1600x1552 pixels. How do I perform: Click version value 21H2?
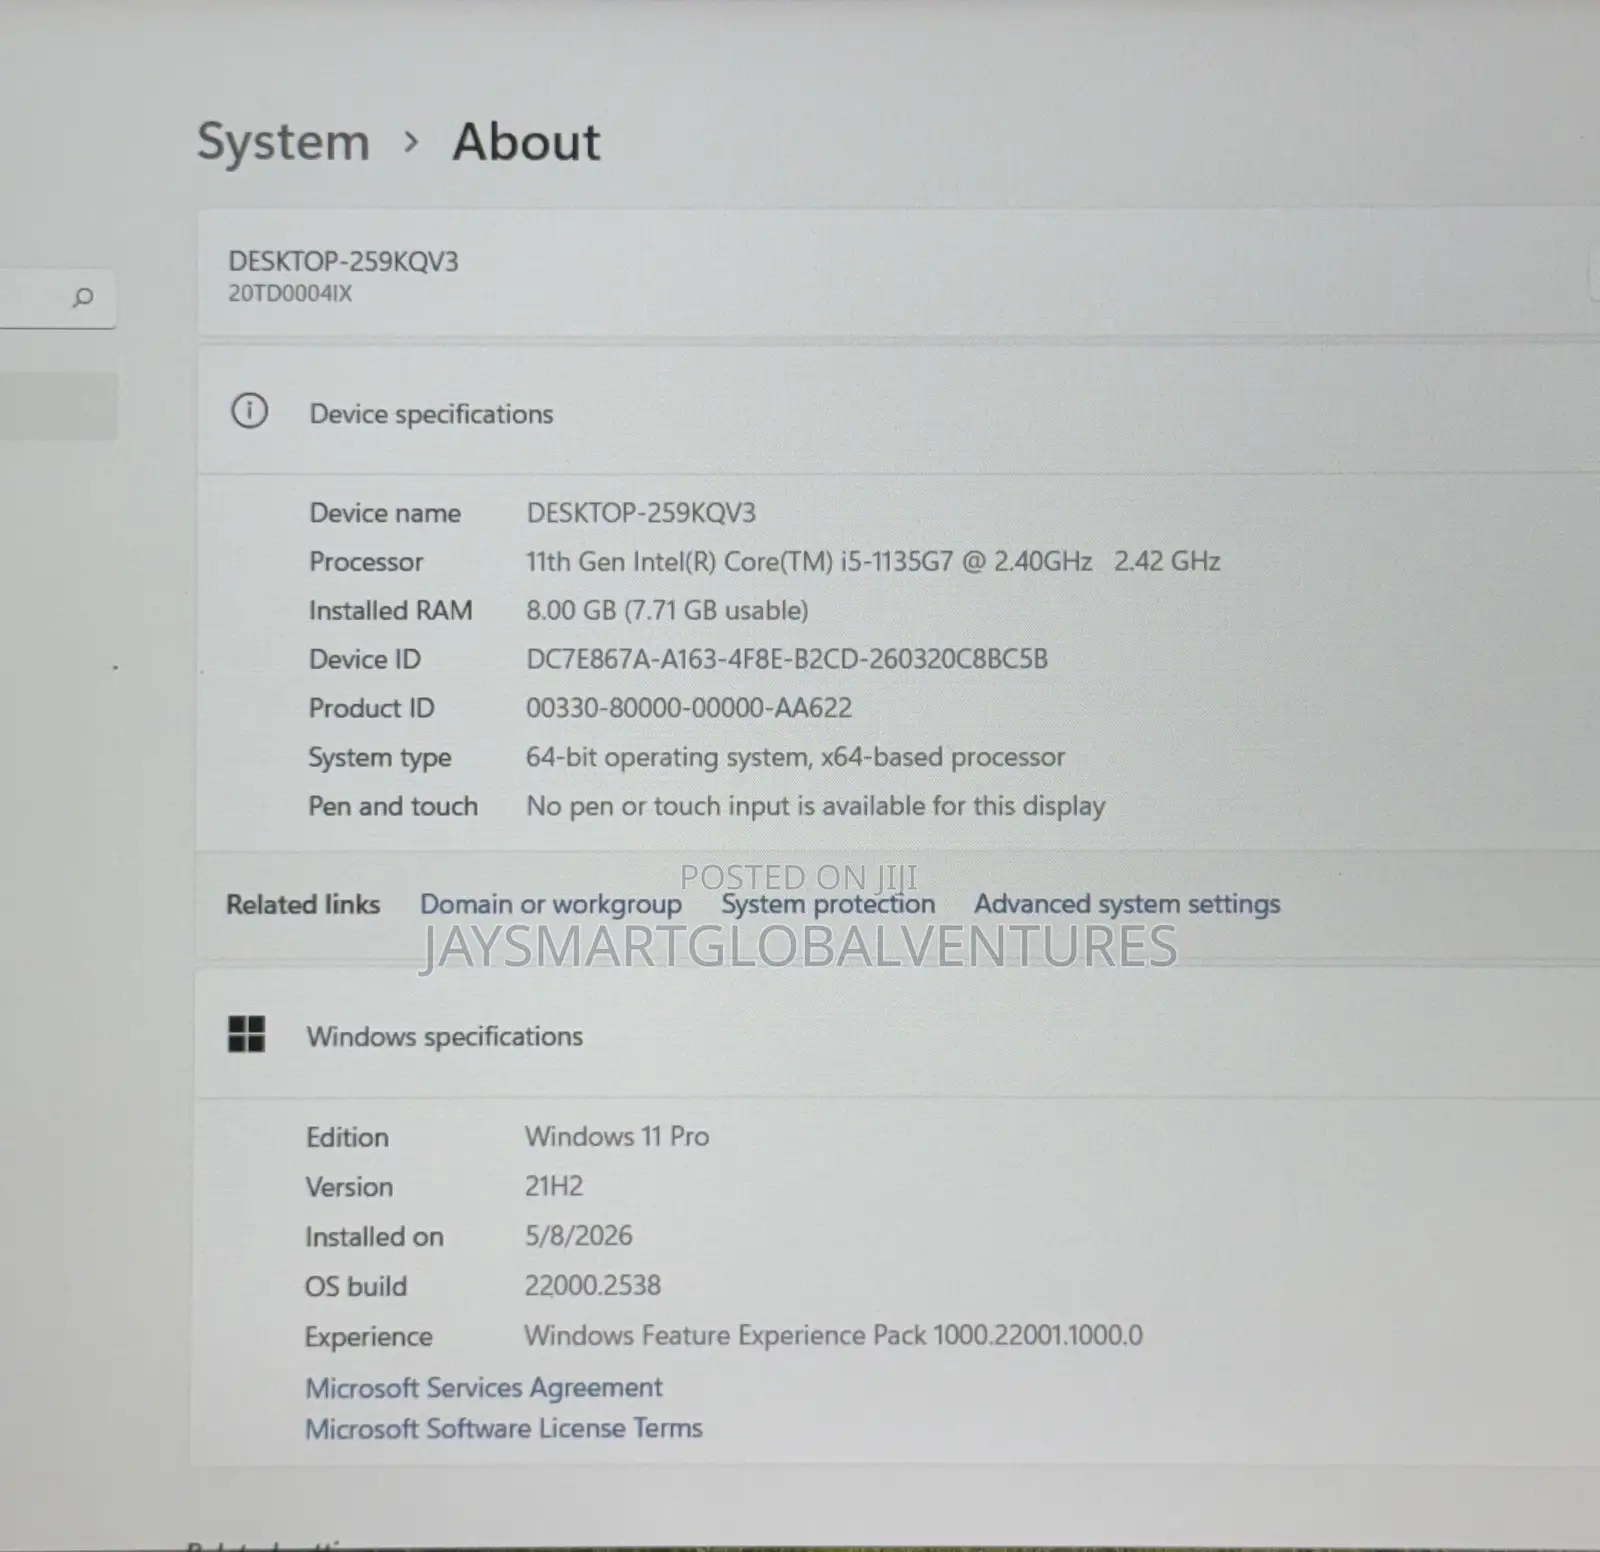tap(554, 1186)
